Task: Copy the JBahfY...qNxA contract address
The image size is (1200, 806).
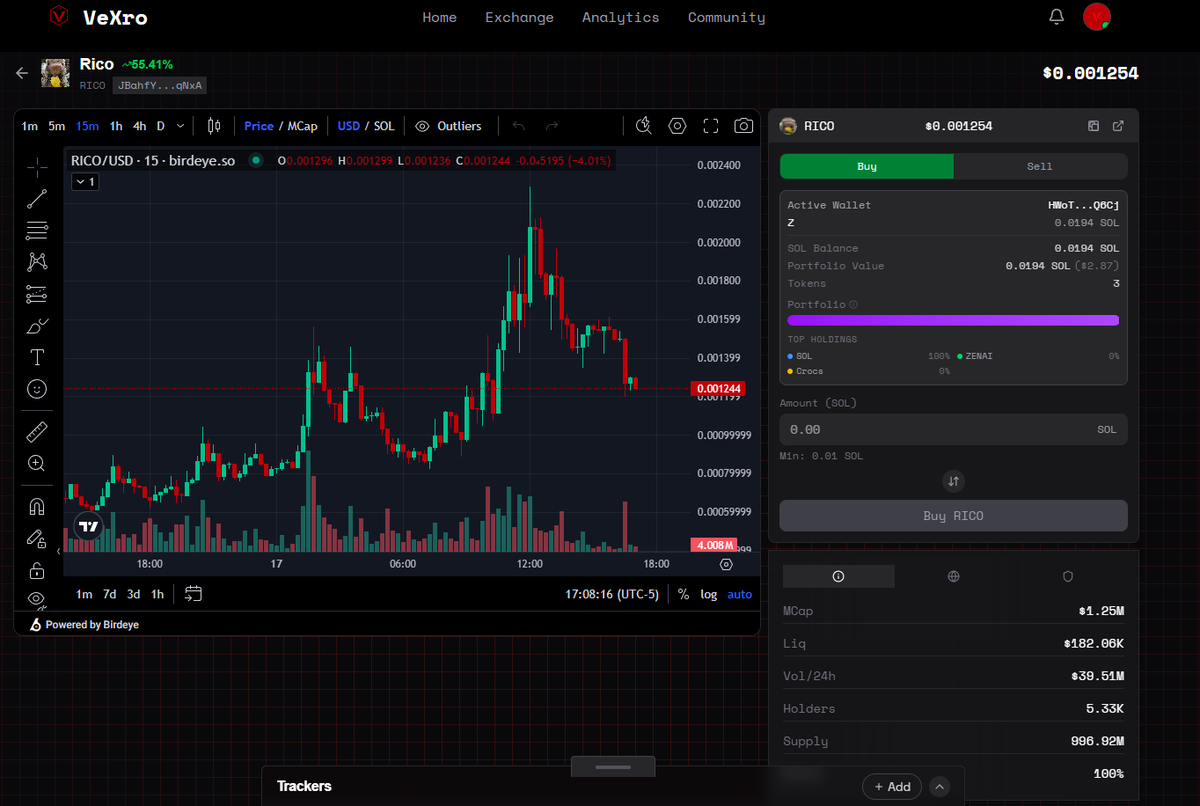Action: (x=160, y=86)
